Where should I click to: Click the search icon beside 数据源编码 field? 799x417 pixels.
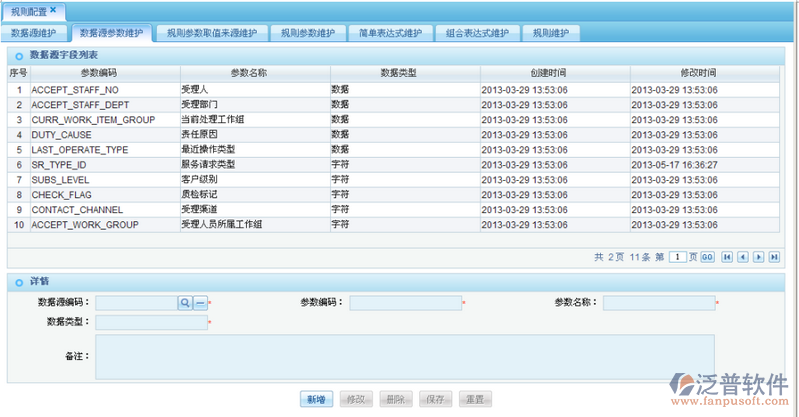point(185,302)
